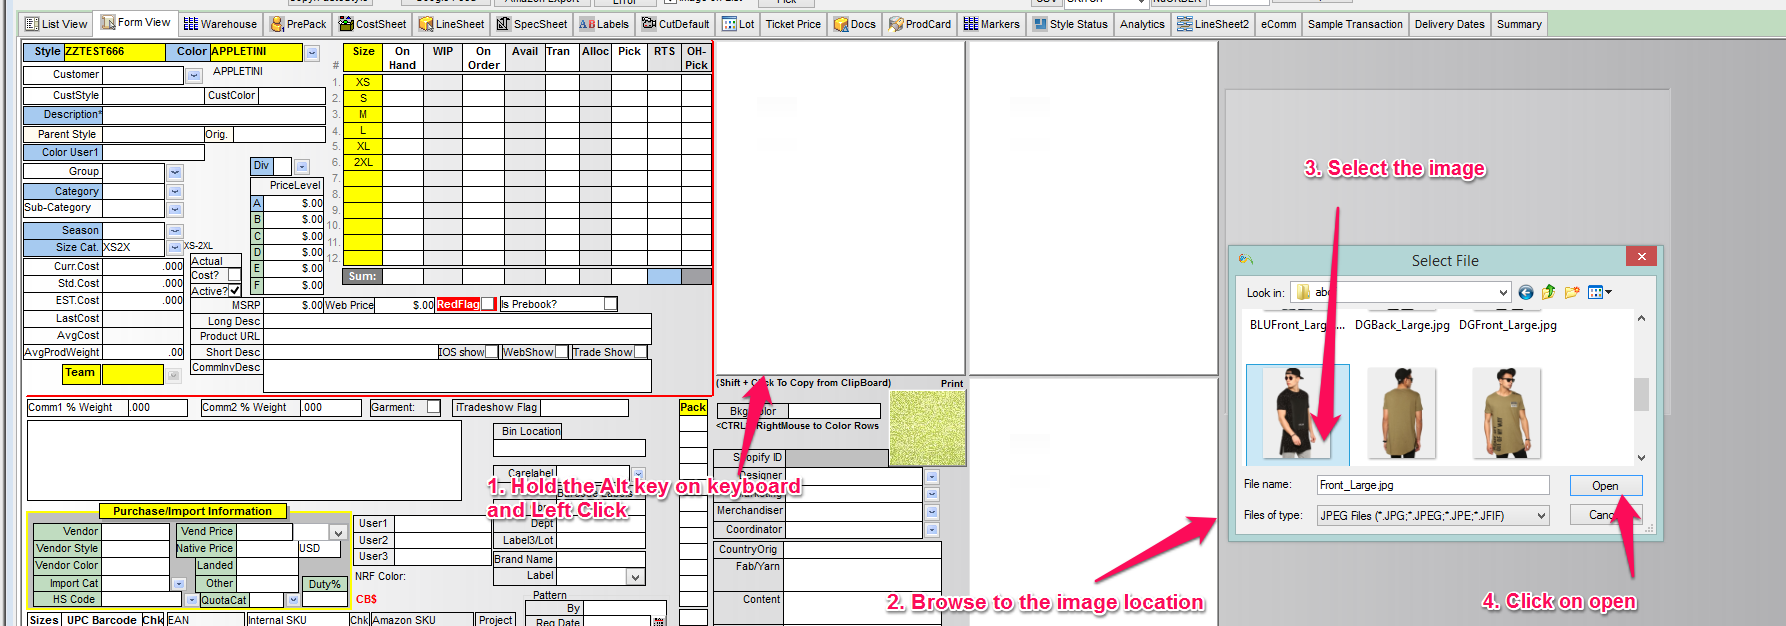This screenshot has width=1786, height=626.
Task: Click the Docs tab icon
Action: tap(841, 24)
